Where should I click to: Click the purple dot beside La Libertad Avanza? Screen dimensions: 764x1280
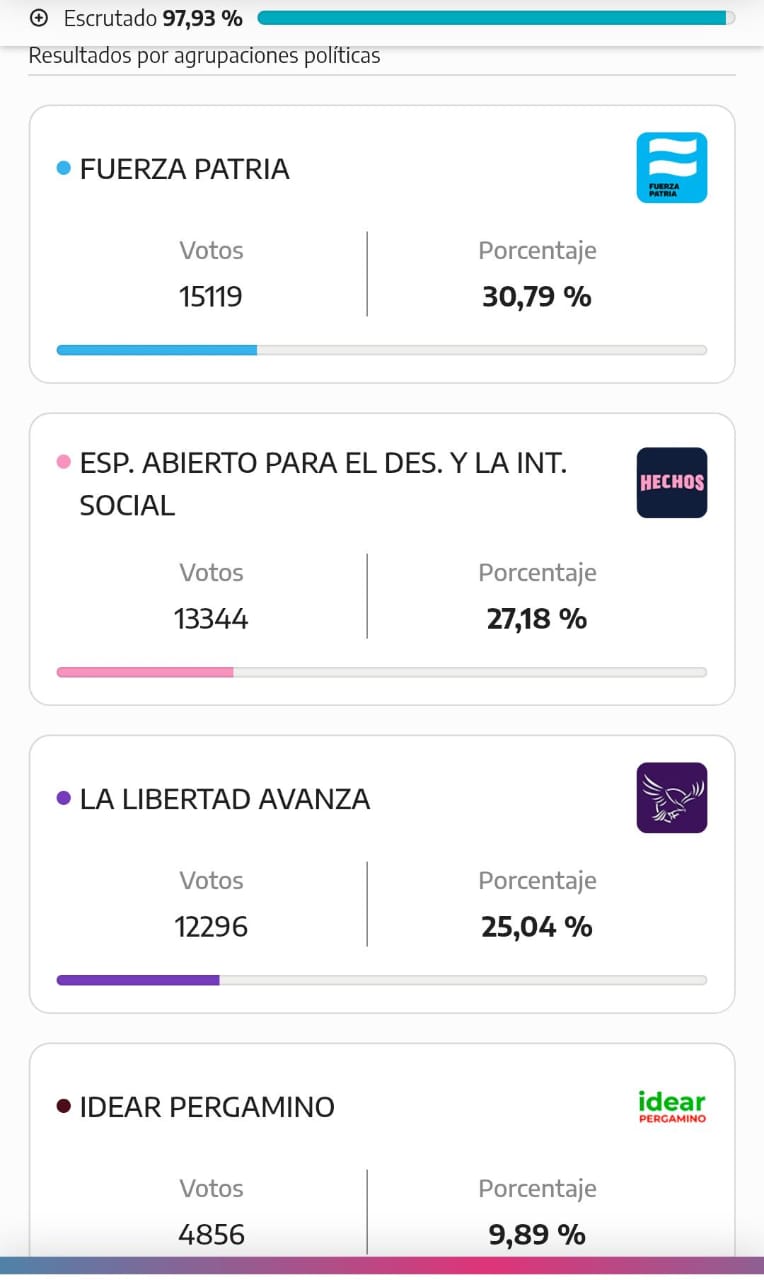[64, 798]
